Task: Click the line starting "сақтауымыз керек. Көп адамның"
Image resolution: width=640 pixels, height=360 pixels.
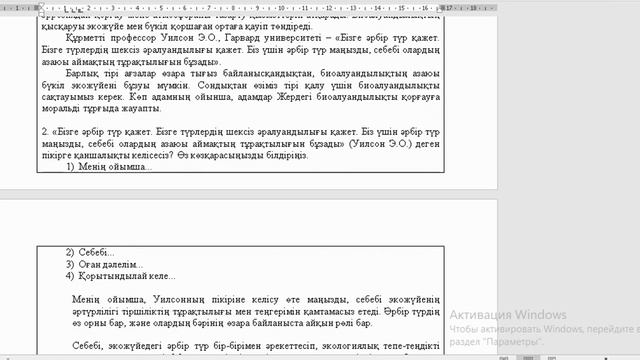Action: point(241,97)
